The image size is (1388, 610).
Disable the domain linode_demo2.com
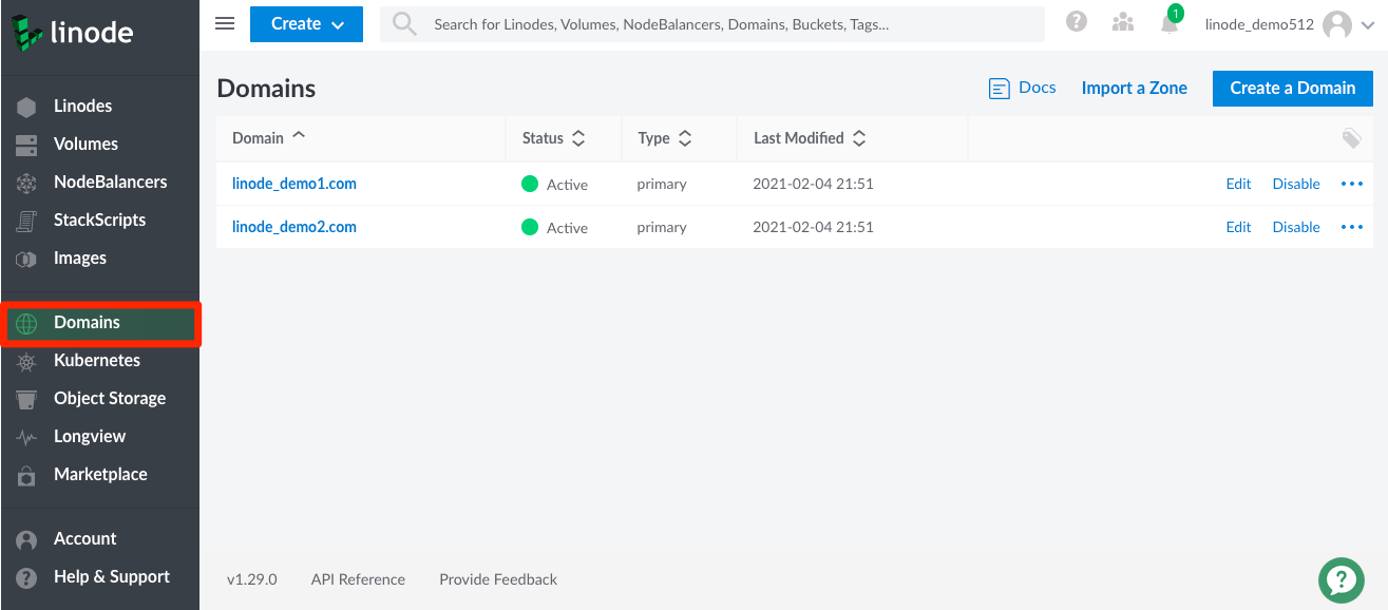click(1296, 226)
